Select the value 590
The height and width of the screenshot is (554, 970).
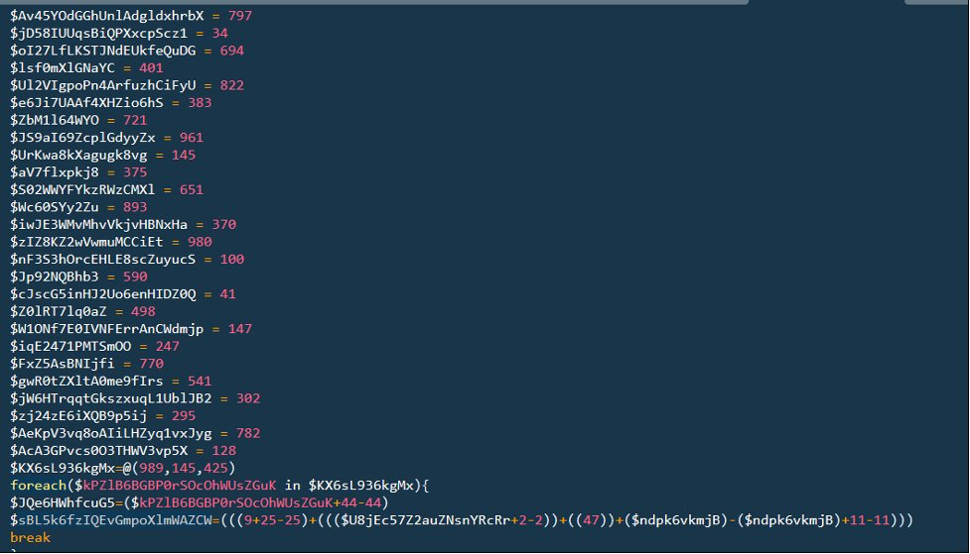pos(135,276)
